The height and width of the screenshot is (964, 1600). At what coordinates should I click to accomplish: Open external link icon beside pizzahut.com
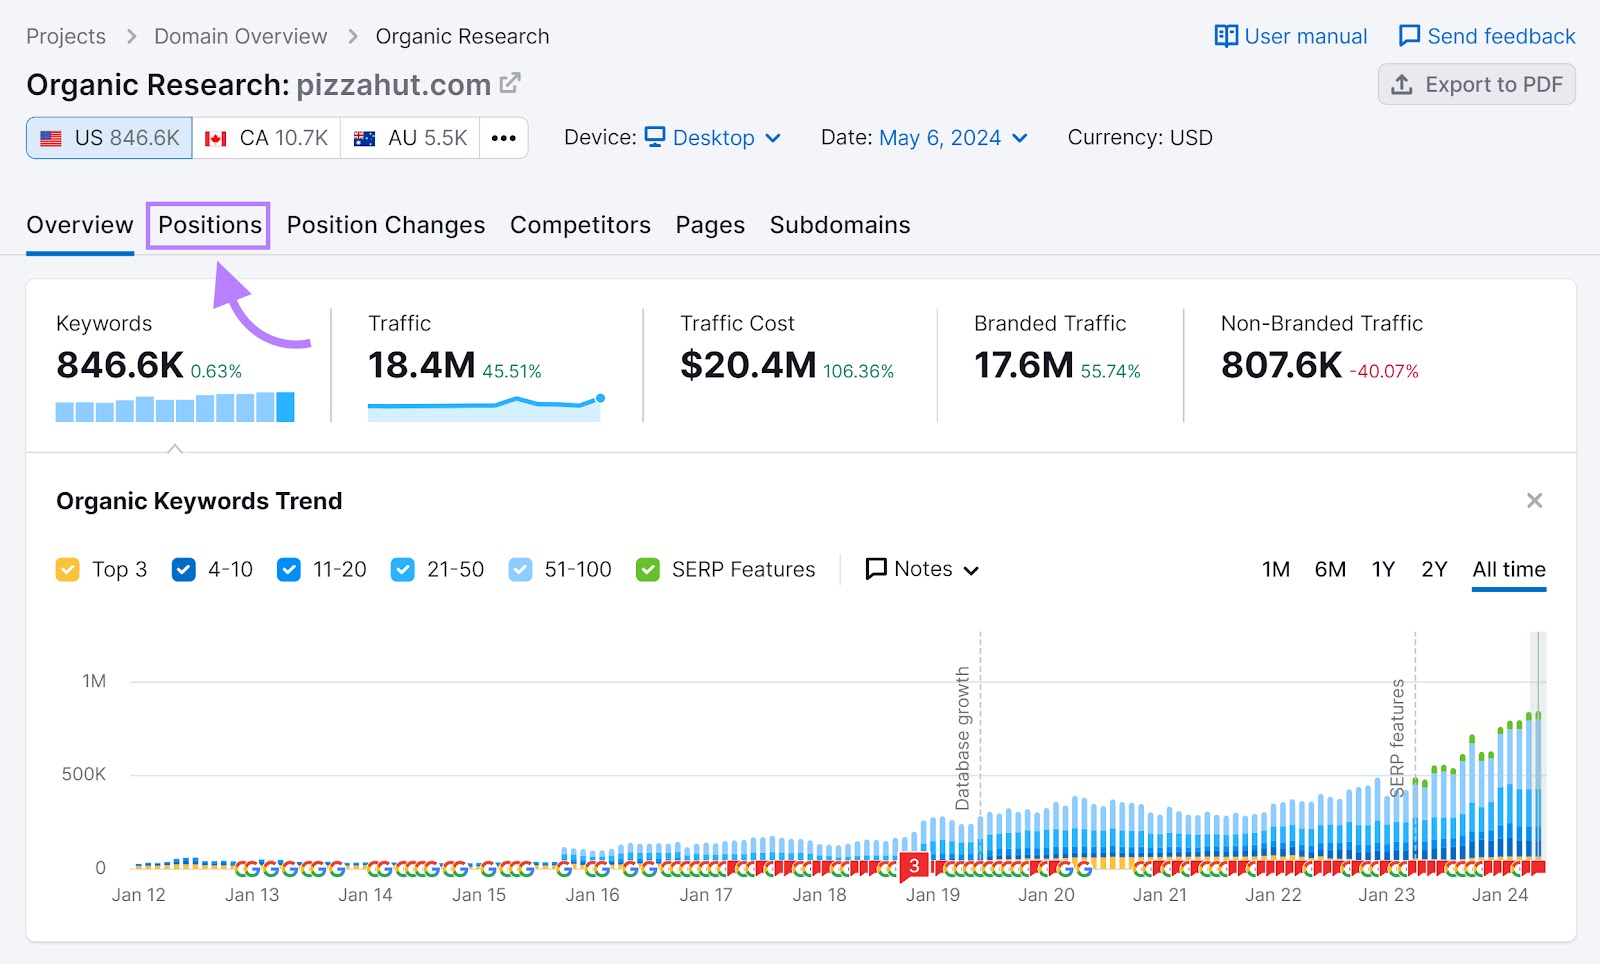point(510,83)
